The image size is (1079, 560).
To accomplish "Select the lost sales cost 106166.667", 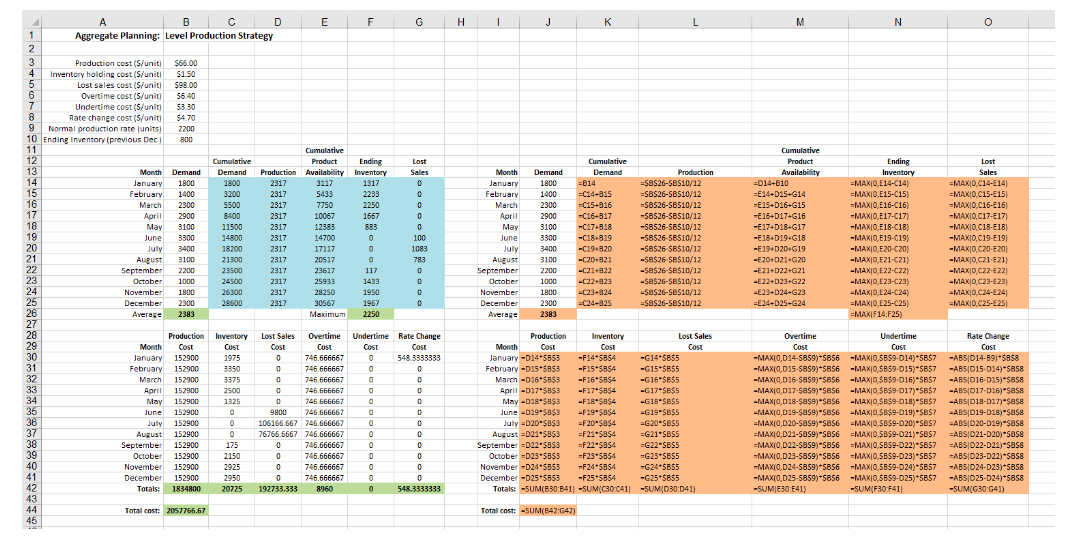I will pyautogui.click(x=277, y=423).
